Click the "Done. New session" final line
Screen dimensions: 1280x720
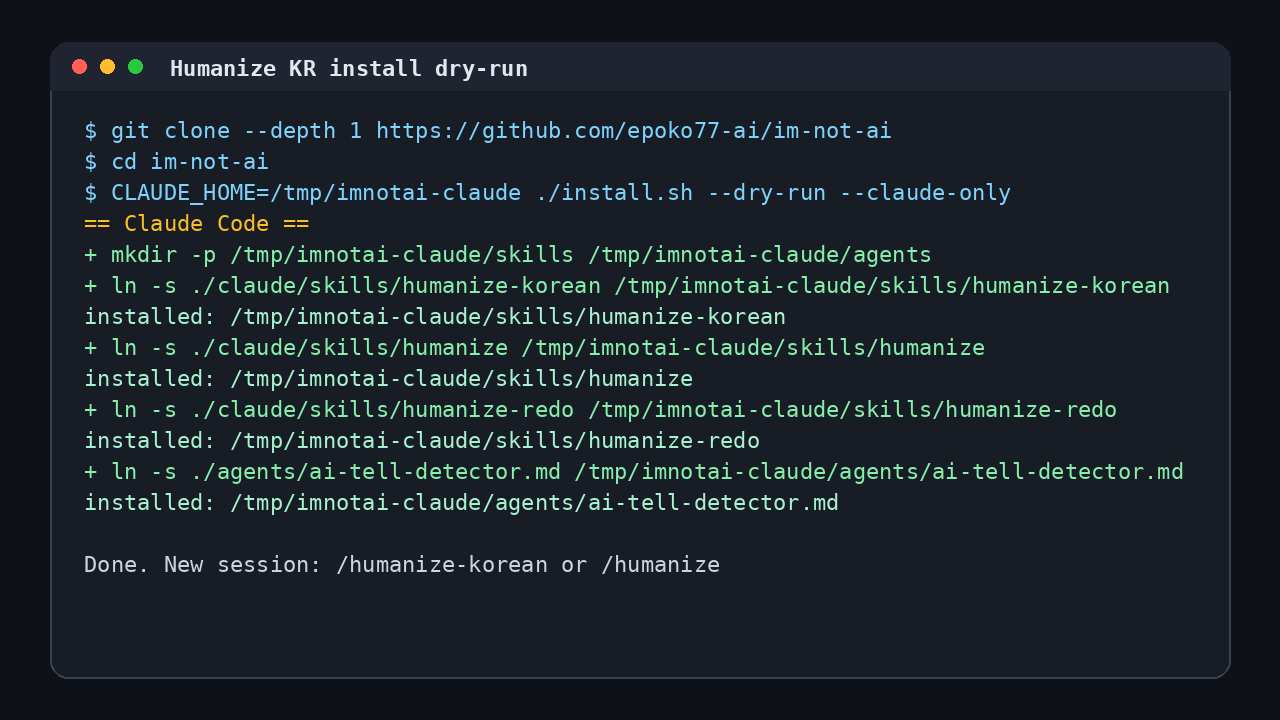(x=402, y=565)
